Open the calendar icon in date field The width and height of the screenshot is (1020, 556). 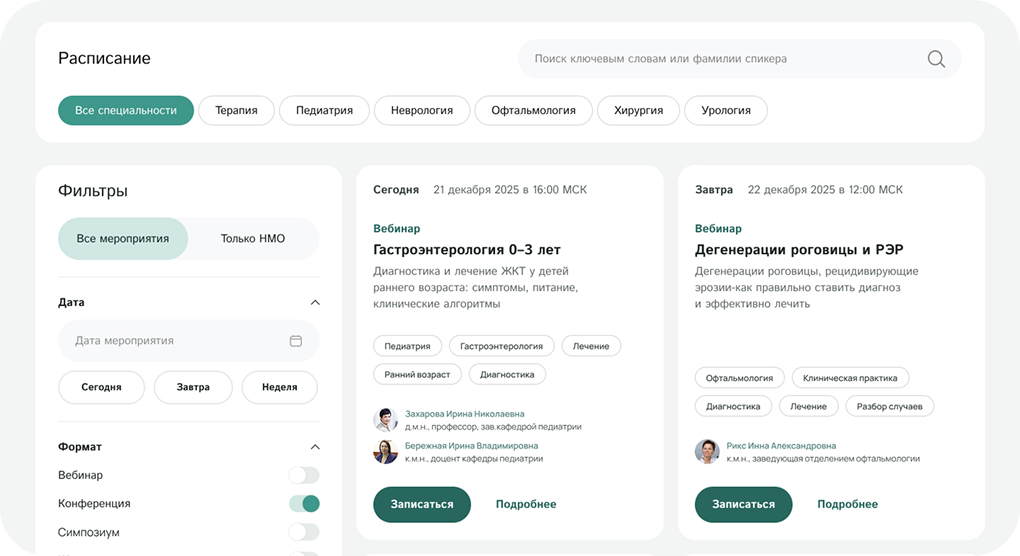point(295,341)
